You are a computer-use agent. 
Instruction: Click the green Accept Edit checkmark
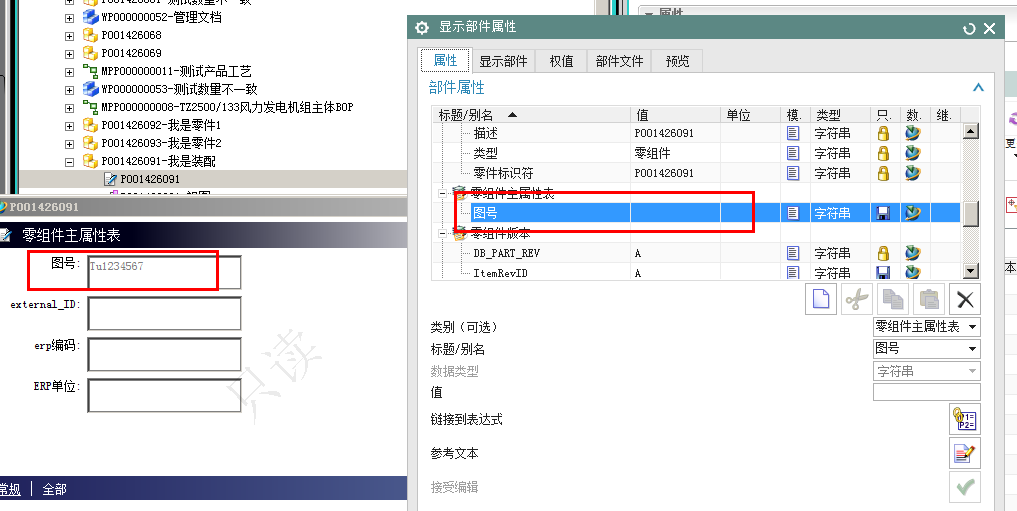tap(964, 486)
